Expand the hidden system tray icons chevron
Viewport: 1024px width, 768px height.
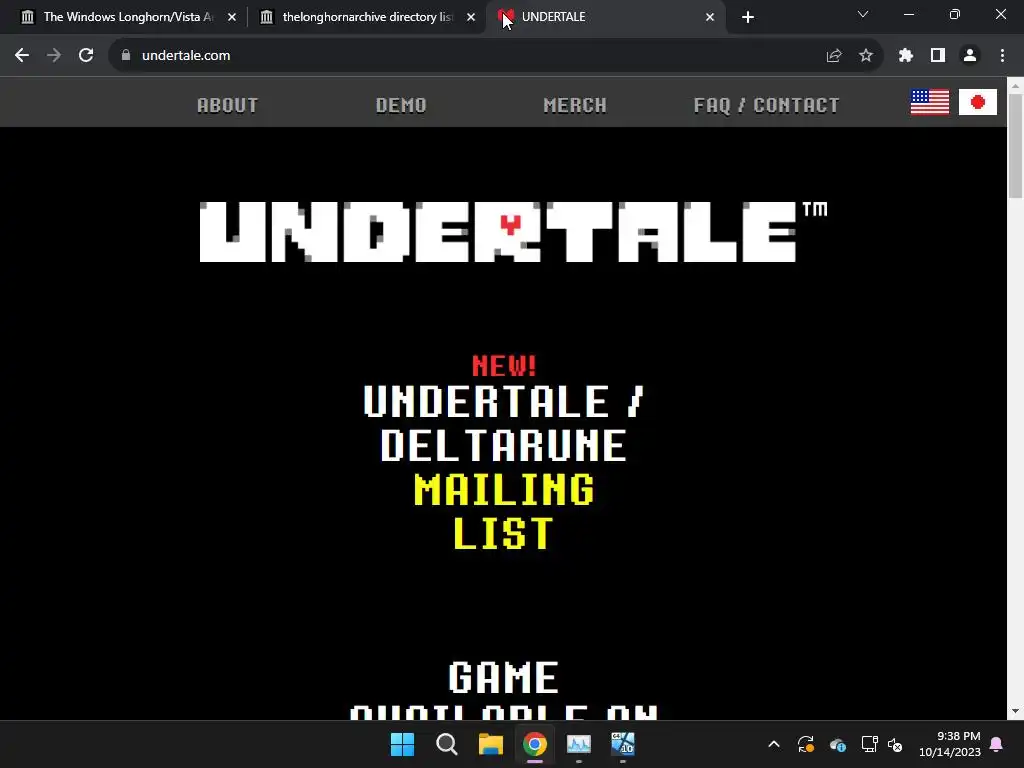(774, 744)
